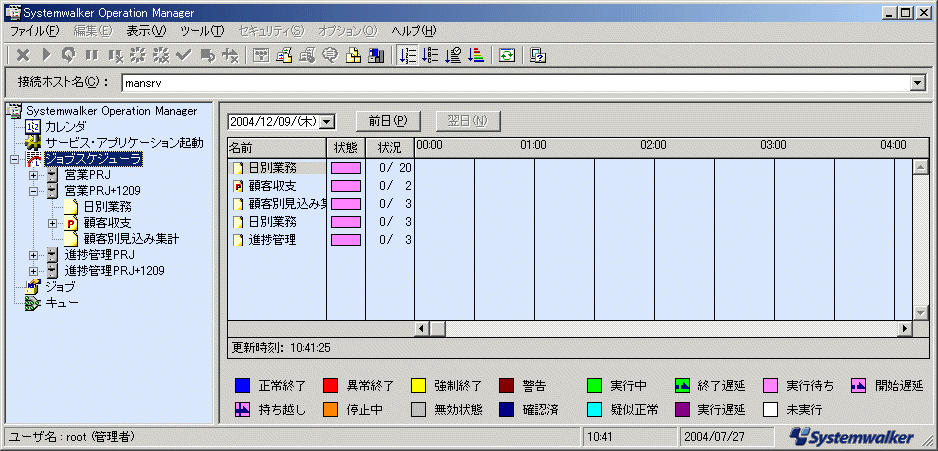The width and height of the screenshot is (938, 451).
Task: Click the restart circular-arrow toolbar icon
Action: 69,56
